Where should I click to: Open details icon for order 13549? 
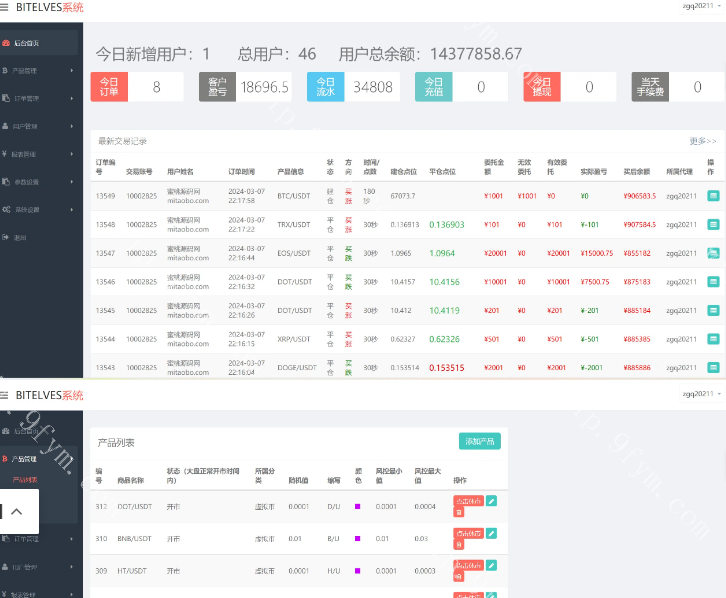click(713, 196)
